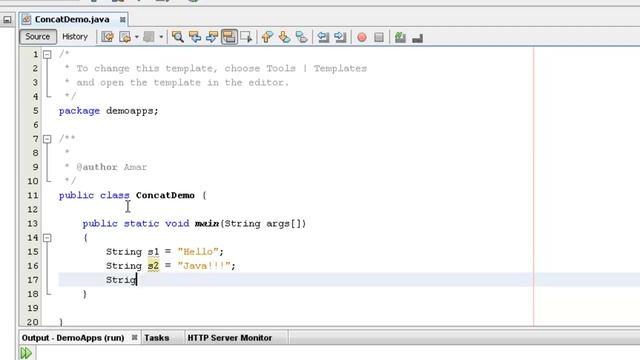Screen dimensions: 640x360
Task: Click the Last Edit toolbar icon
Action: tap(107, 37)
